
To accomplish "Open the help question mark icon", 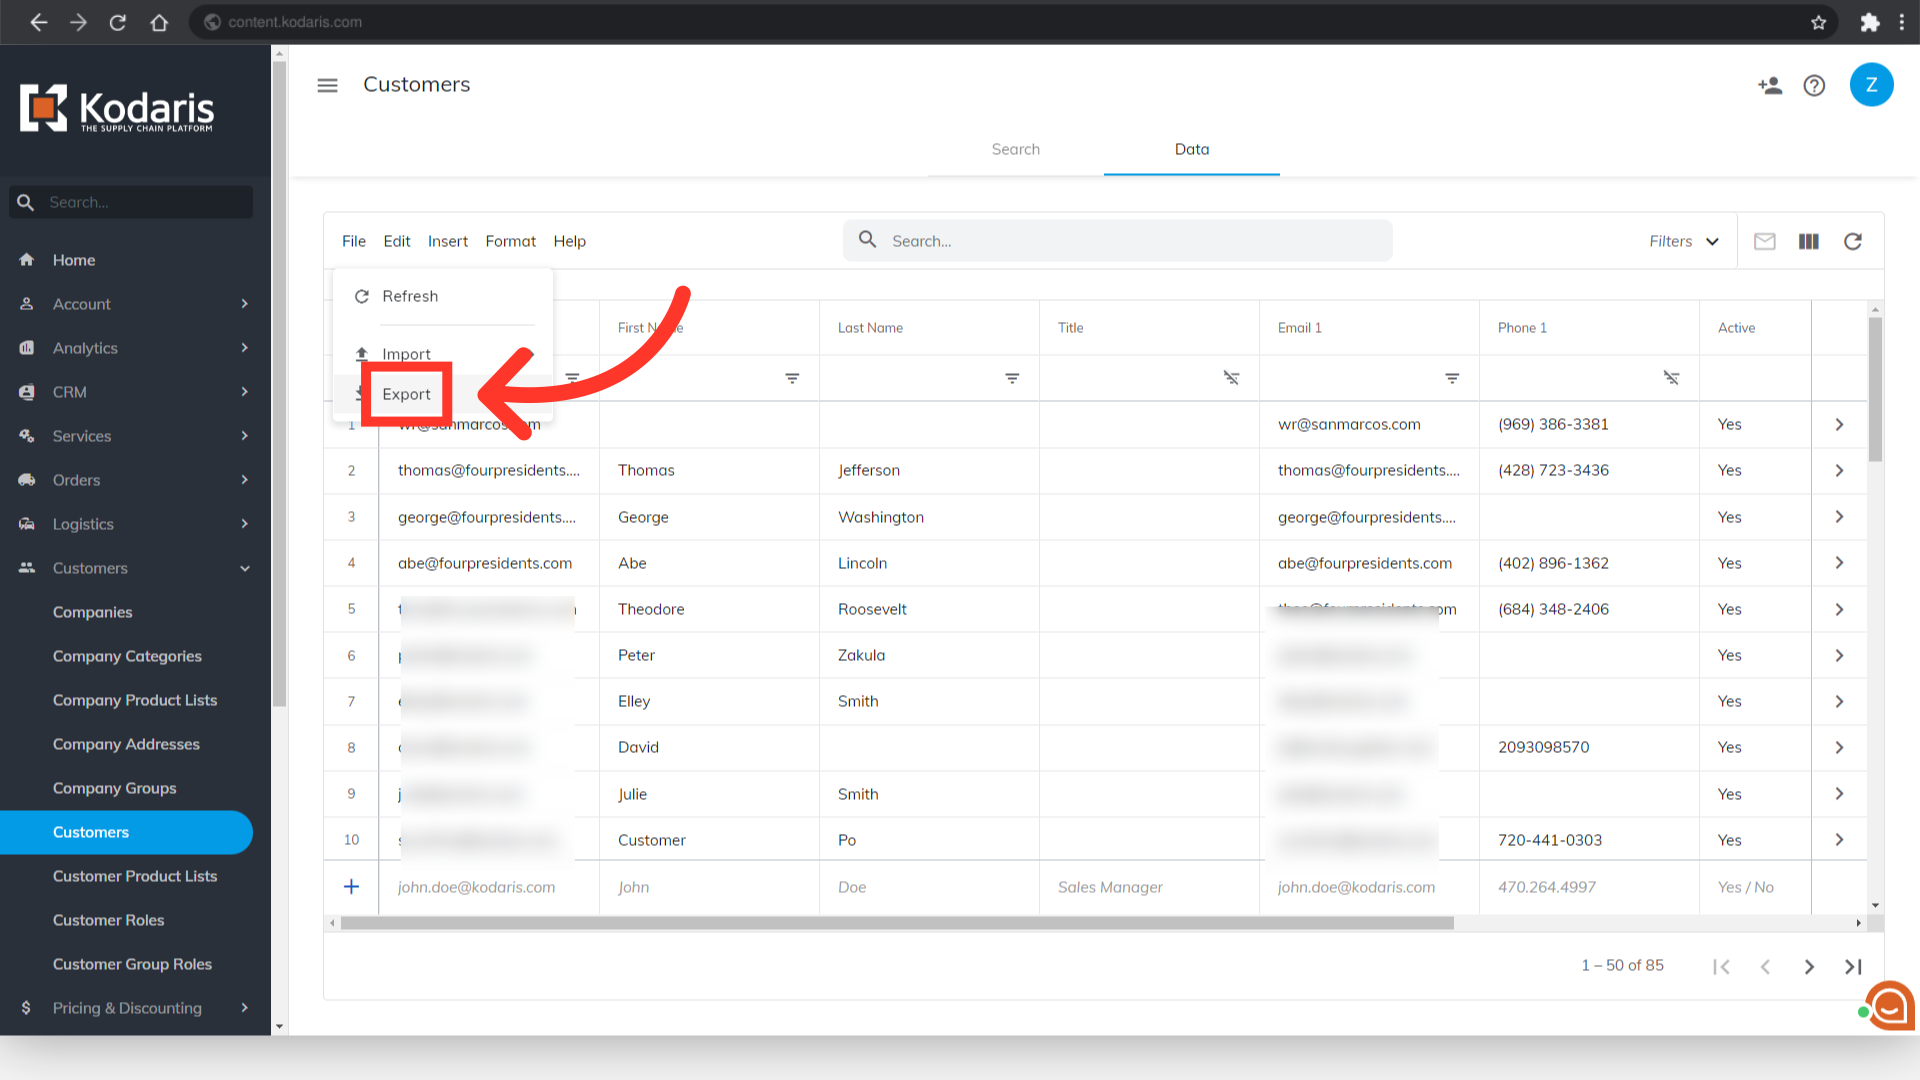I will [x=1814, y=85].
